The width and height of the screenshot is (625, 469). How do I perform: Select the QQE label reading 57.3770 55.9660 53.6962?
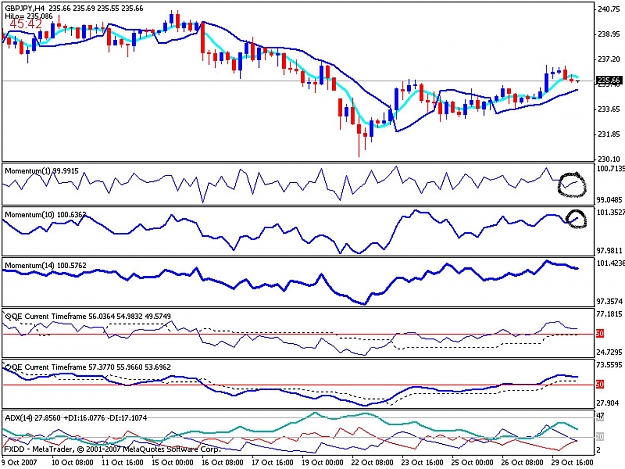[88, 367]
